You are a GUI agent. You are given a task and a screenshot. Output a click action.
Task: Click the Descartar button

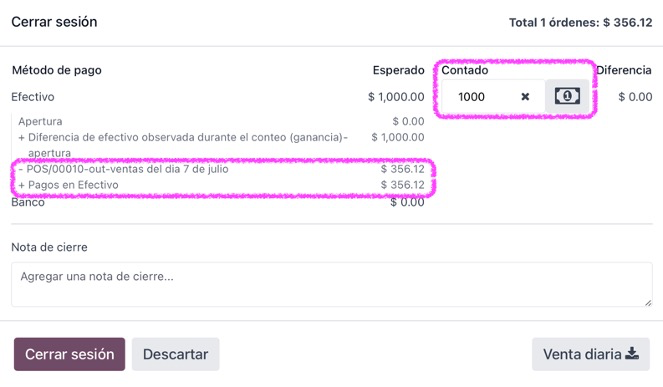[x=175, y=354]
